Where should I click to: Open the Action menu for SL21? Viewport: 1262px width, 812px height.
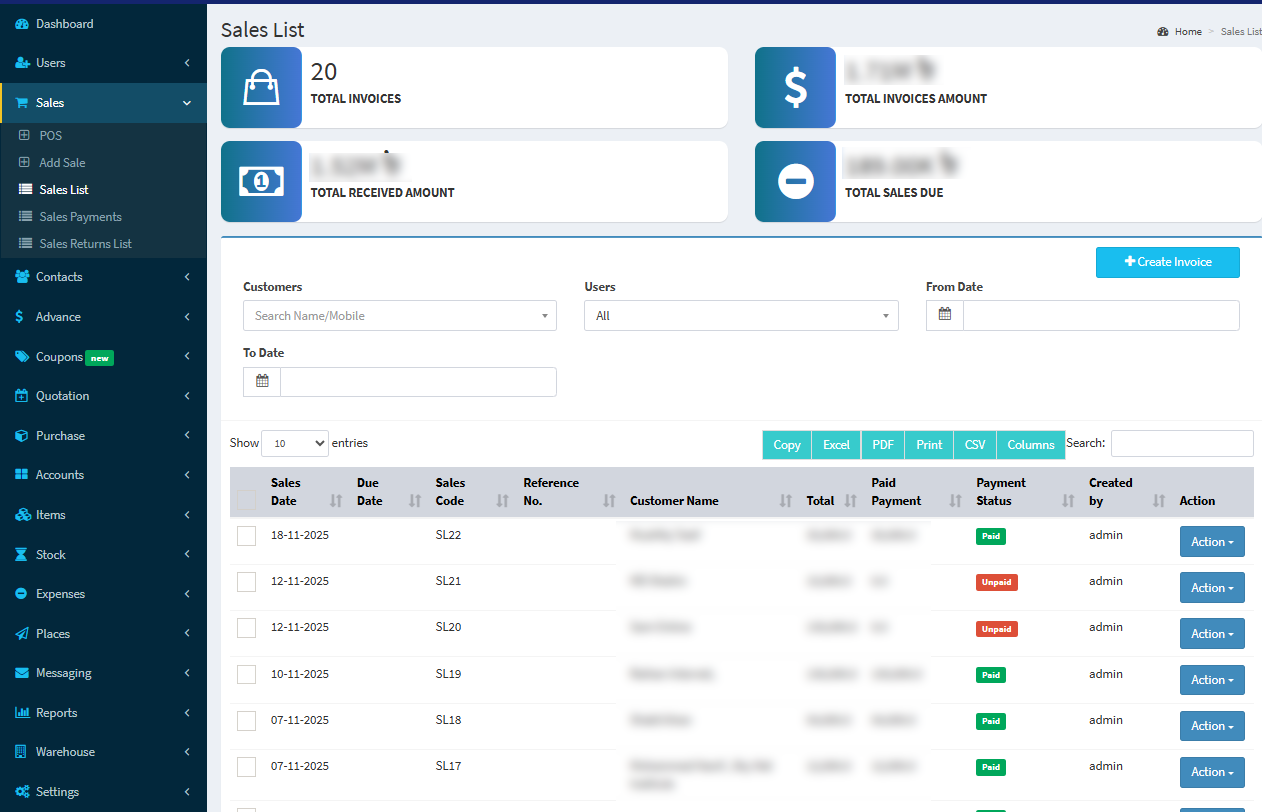click(1211, 588)
